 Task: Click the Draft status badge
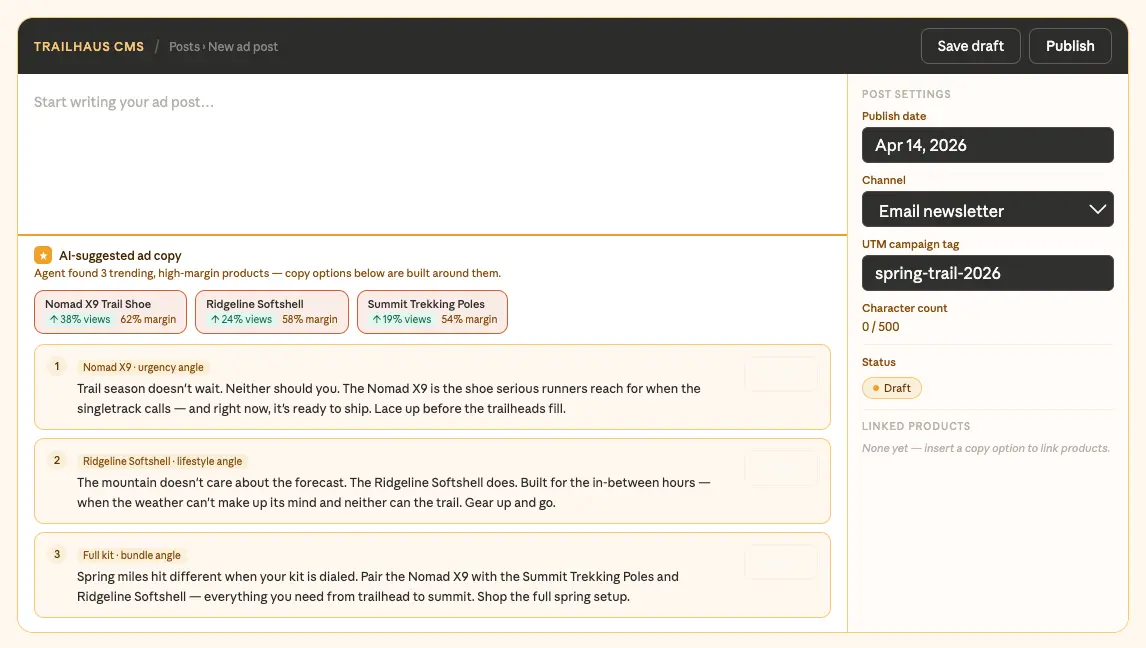[892, 388]
